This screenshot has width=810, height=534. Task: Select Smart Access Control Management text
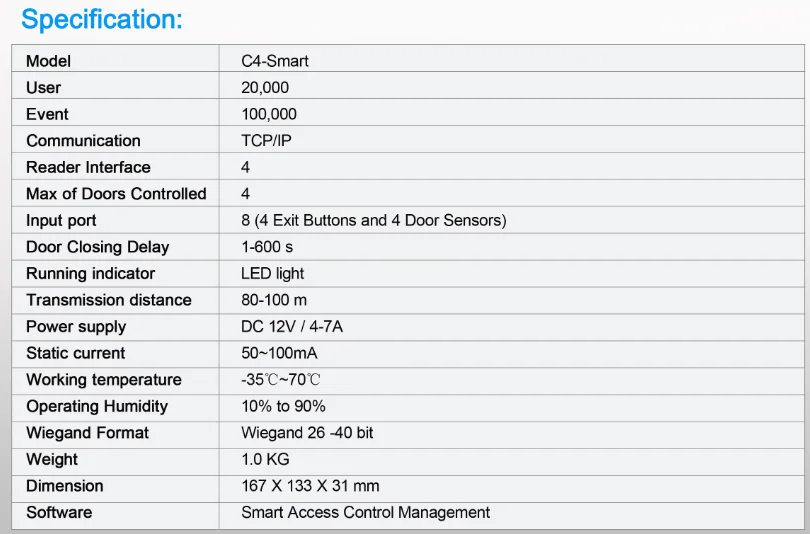pyautogui.click(x=365, y=512)
